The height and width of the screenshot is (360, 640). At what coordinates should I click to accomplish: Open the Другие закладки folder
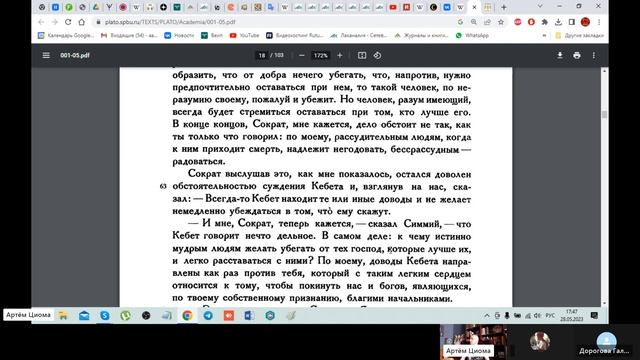pos(579,36)
